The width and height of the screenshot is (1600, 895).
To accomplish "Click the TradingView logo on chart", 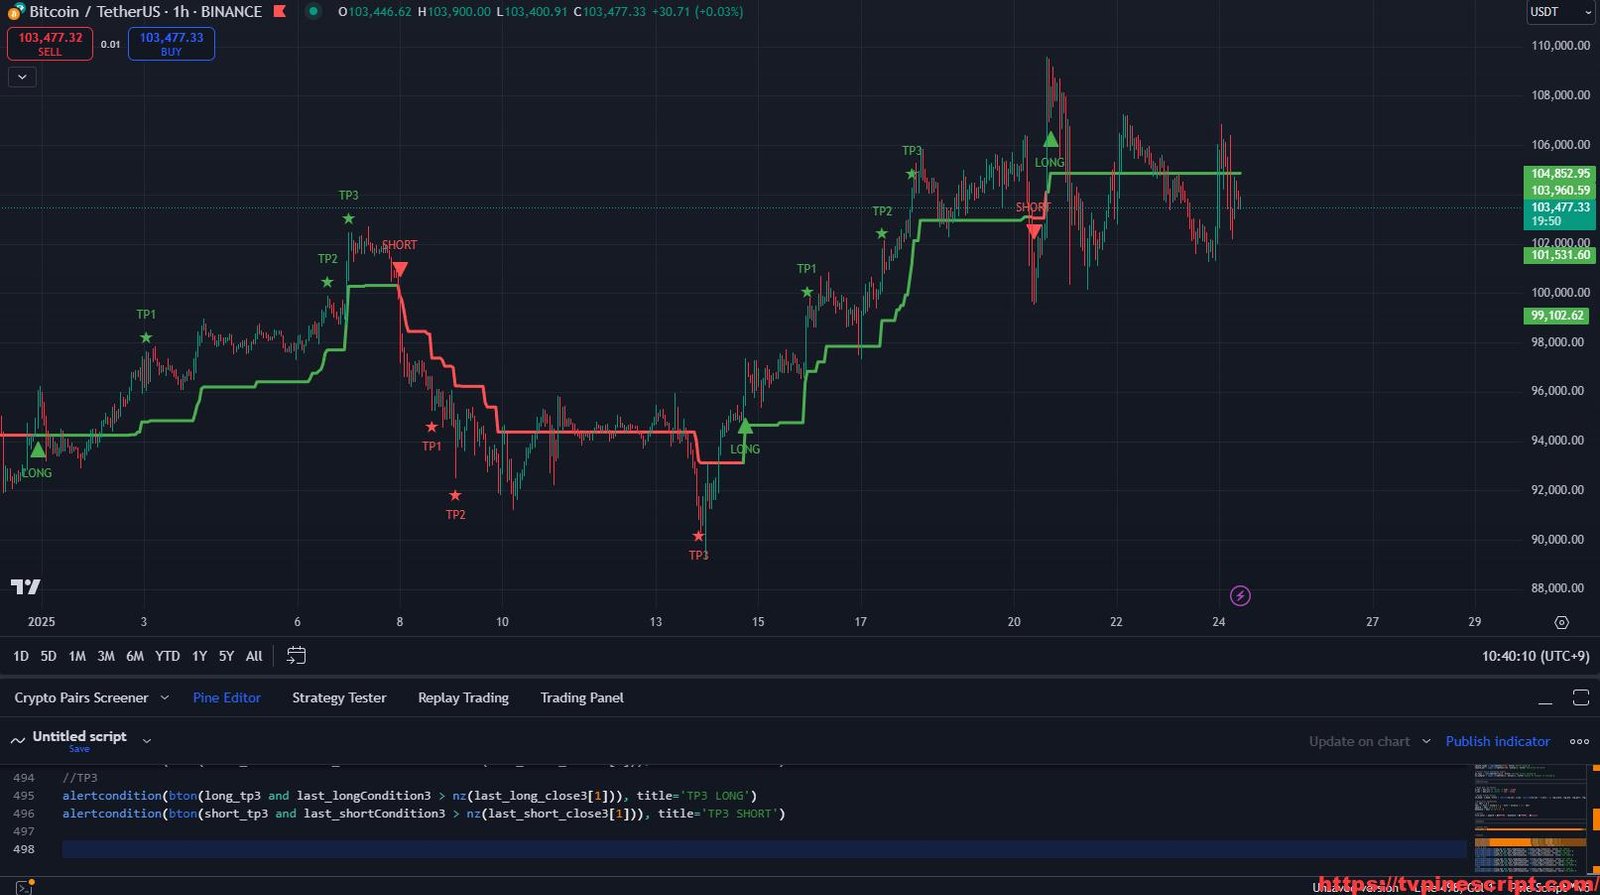I will 26,587.
